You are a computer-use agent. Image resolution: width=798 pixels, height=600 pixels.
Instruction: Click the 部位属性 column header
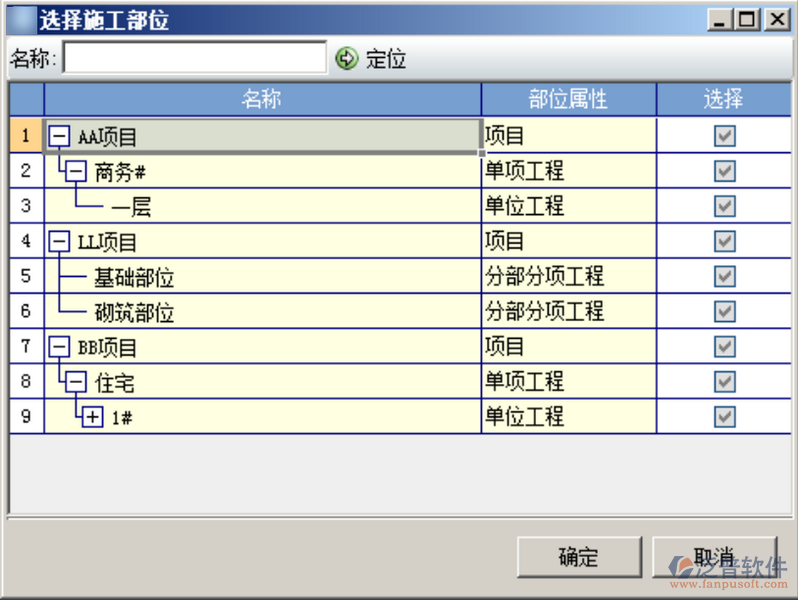(568, 99)
